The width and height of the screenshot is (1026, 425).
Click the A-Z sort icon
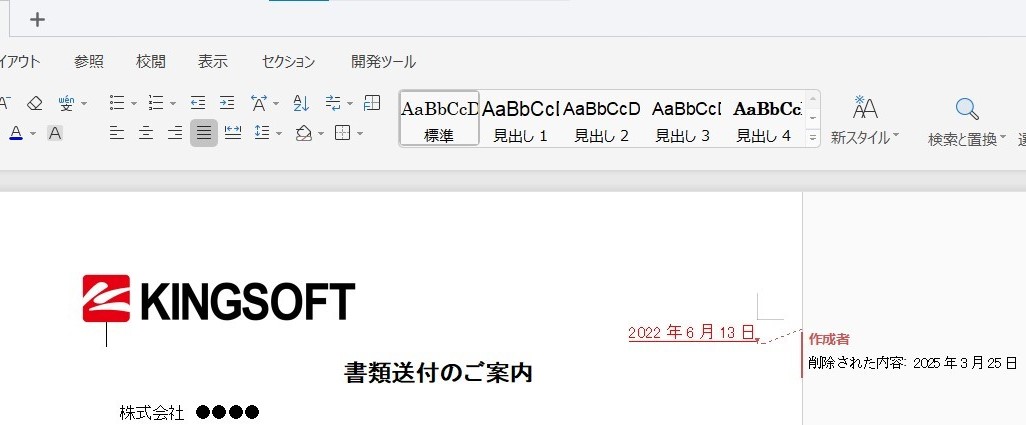coord(301,103)
